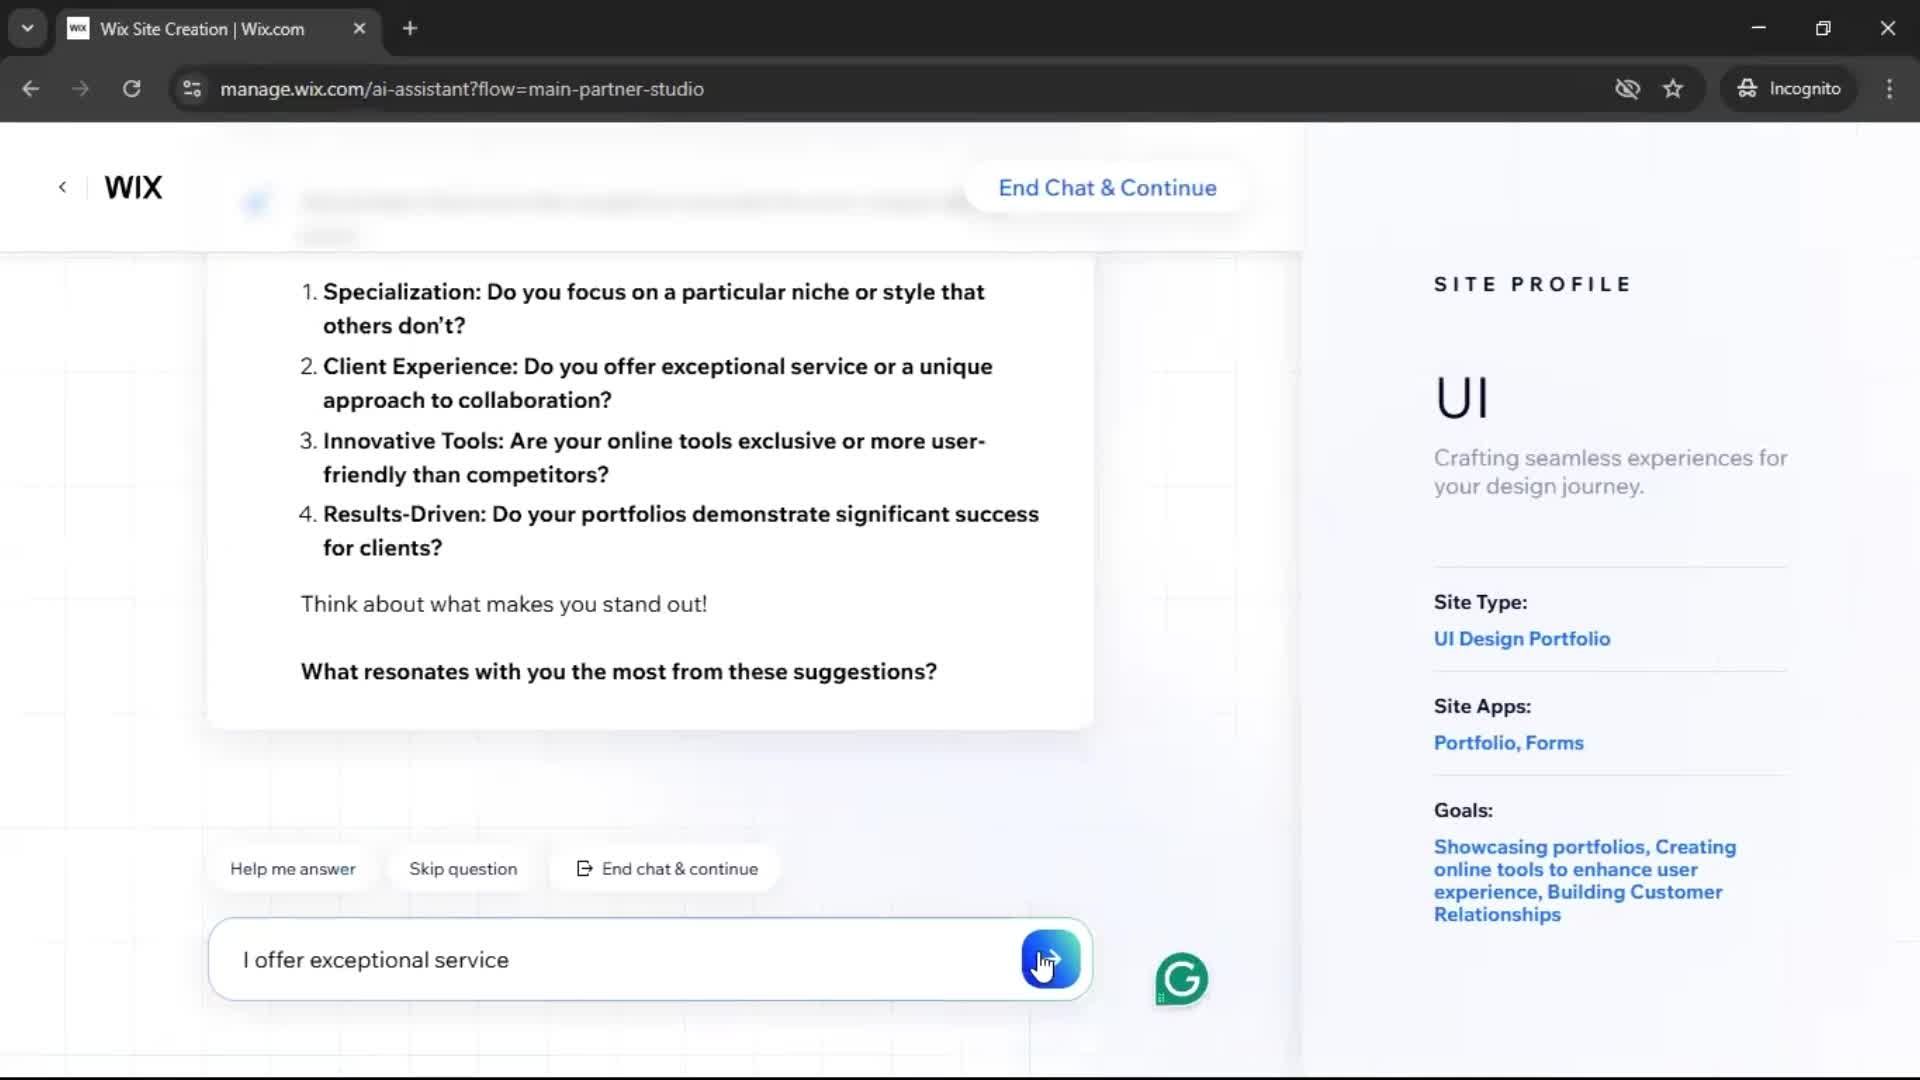Click the Results-Driven suggestion text

coord(680,531)
